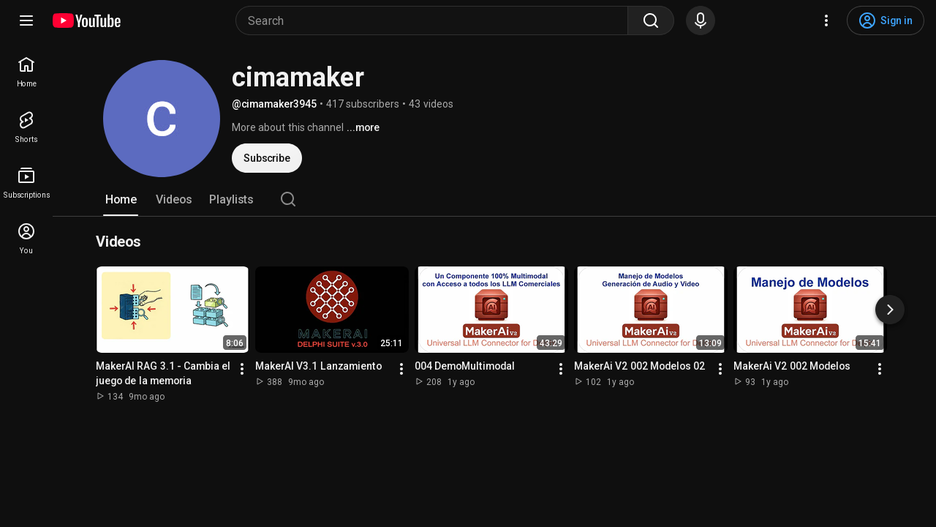Open options menu for MakerAi V2 002 Modelos
Image resolution: width=936 pixels, height=527 pixels.
pyautogui.click(x=879, y=369)
